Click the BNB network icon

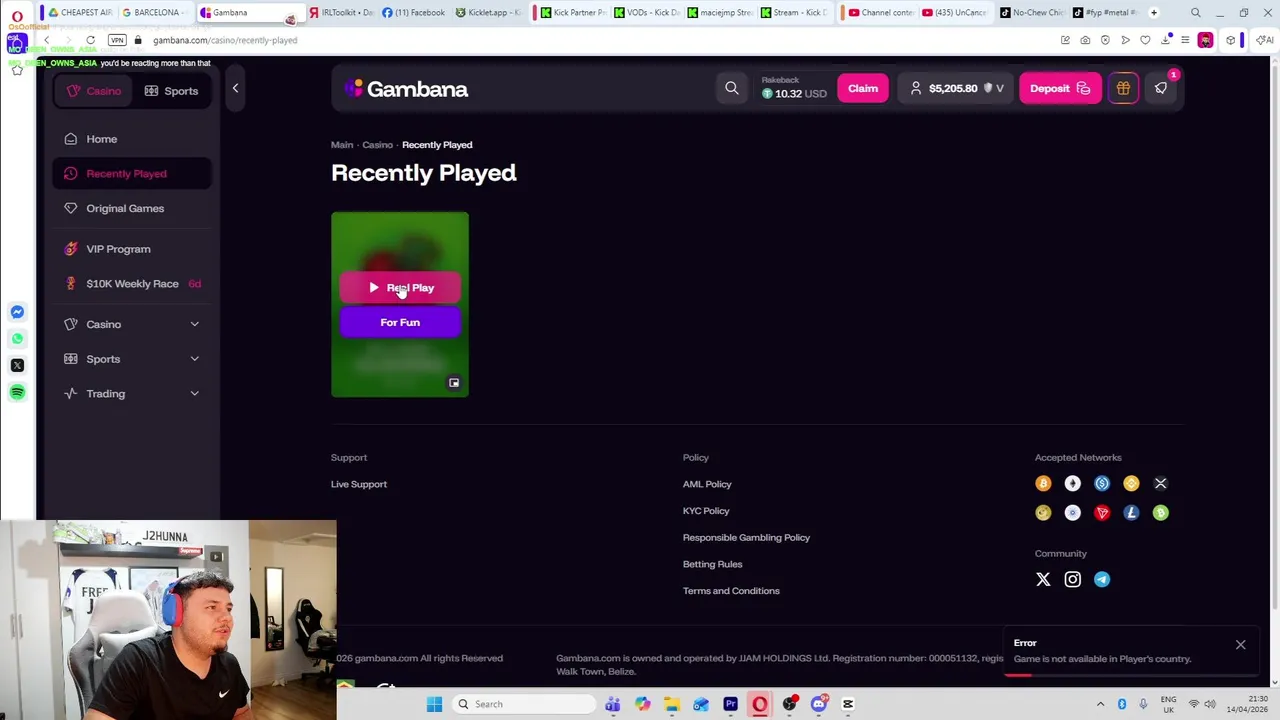click(1131, 484)
